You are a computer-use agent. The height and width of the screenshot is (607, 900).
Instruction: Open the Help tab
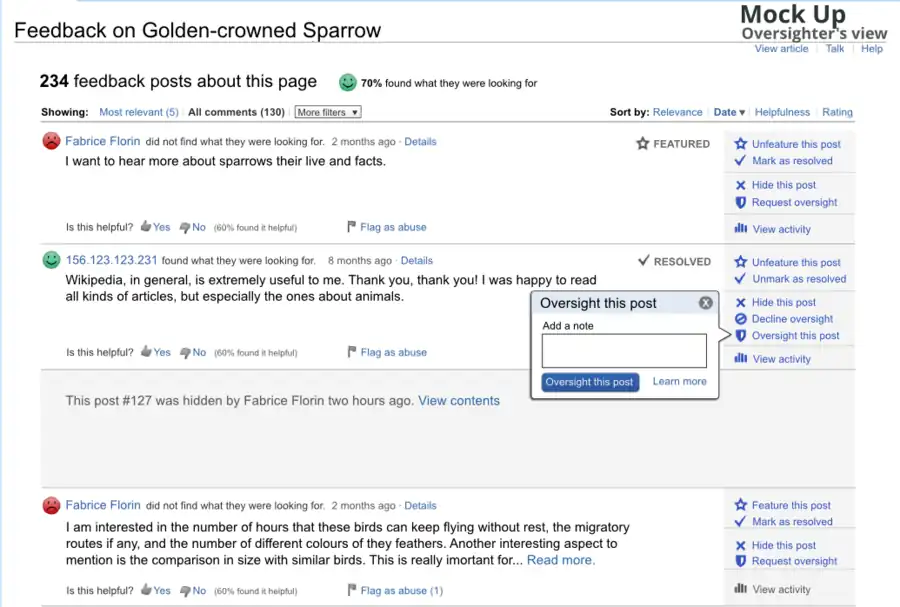pyautogui.click(x=871, y=48)
